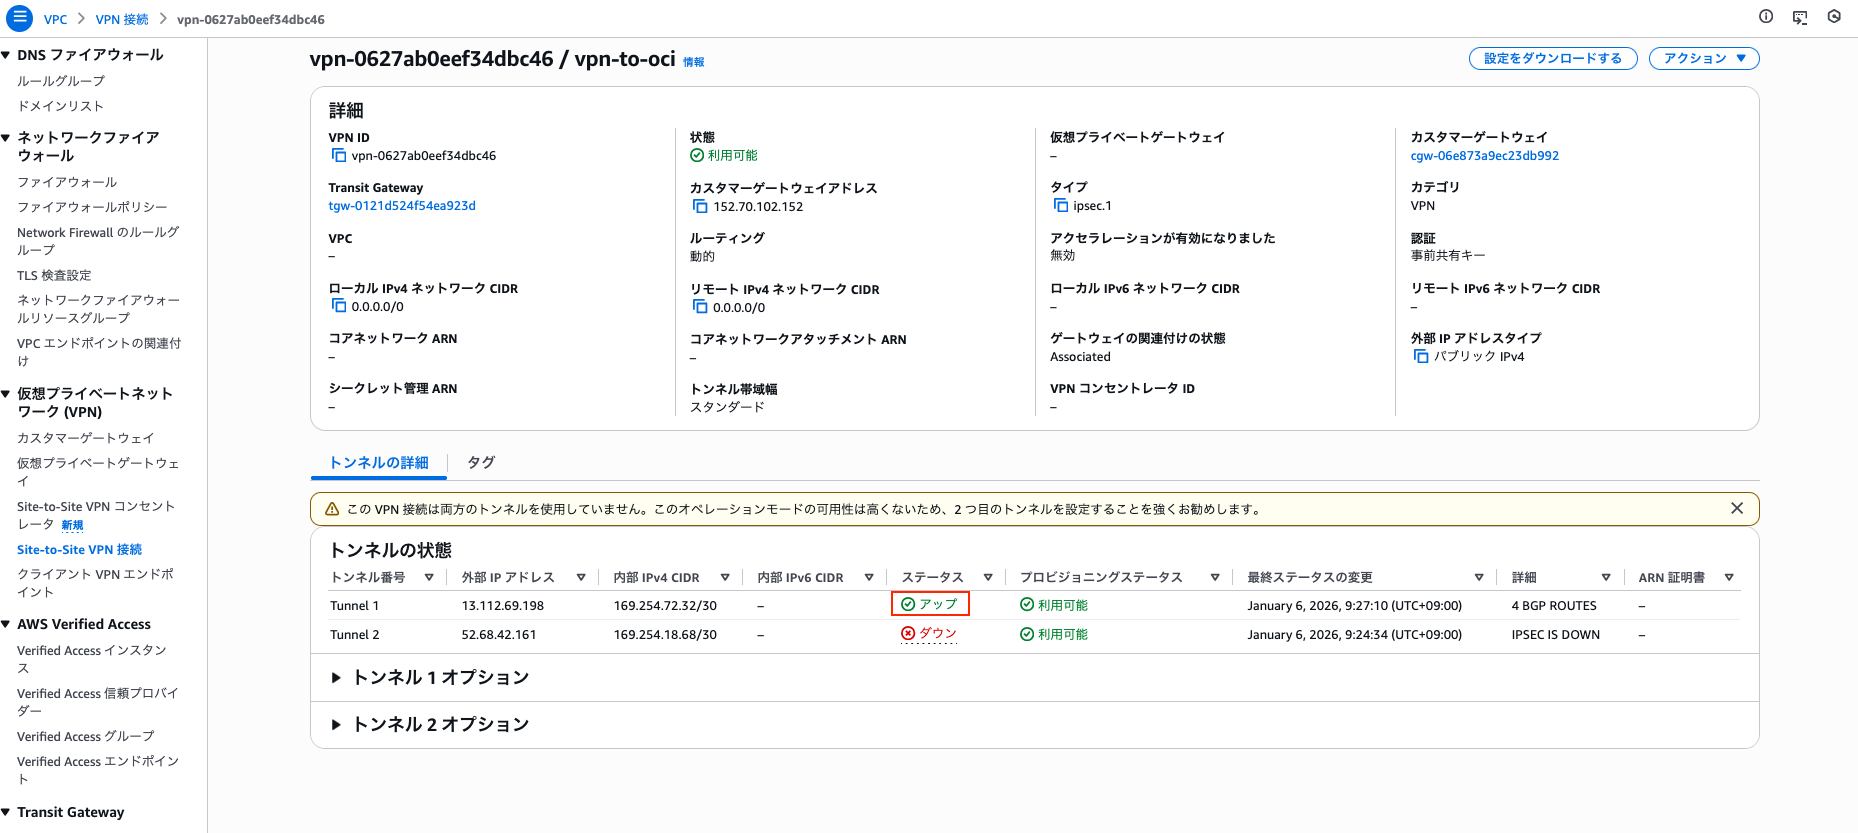
Task: Click 169.254.72.32/30 CIDR cell
Action: click(x=665, y=605)
